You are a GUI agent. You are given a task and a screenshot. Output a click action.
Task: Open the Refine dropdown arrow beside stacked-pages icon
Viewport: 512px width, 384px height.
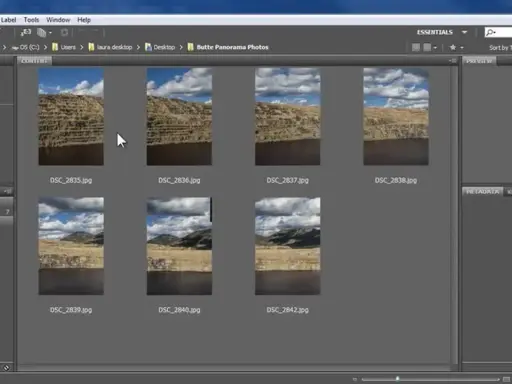pyautogui.click(x=50, y=33)
